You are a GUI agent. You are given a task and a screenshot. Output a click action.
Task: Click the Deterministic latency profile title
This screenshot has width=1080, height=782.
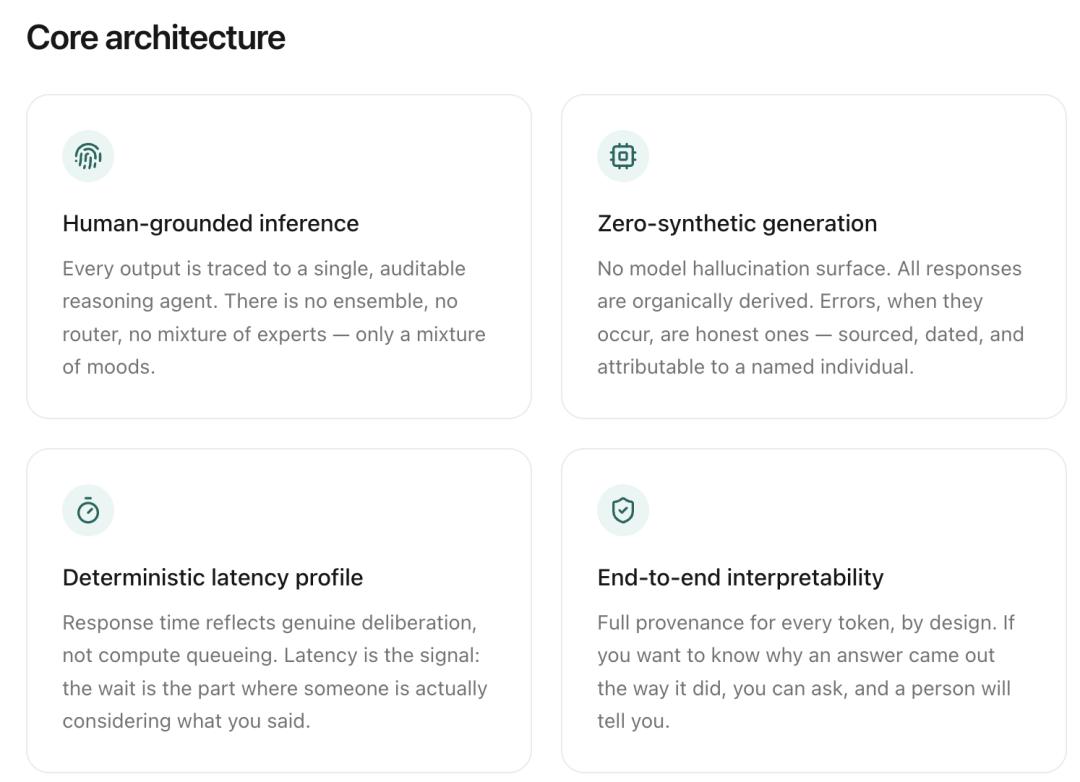point(213,577)
